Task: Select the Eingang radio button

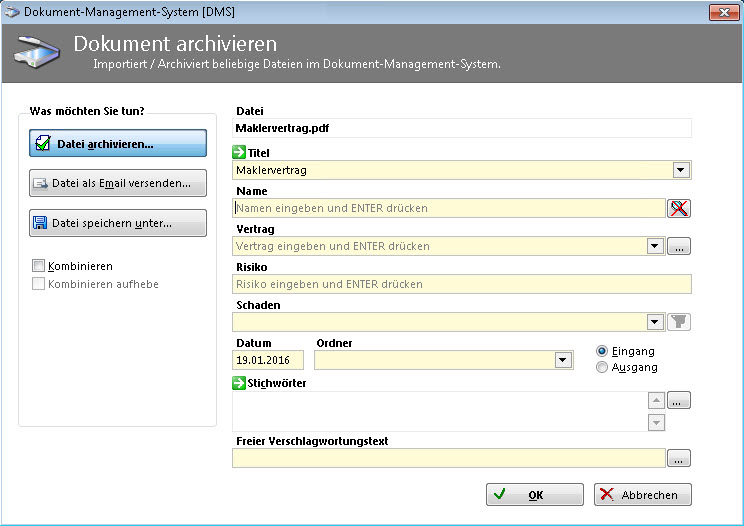Action: (x=602, y=351)
